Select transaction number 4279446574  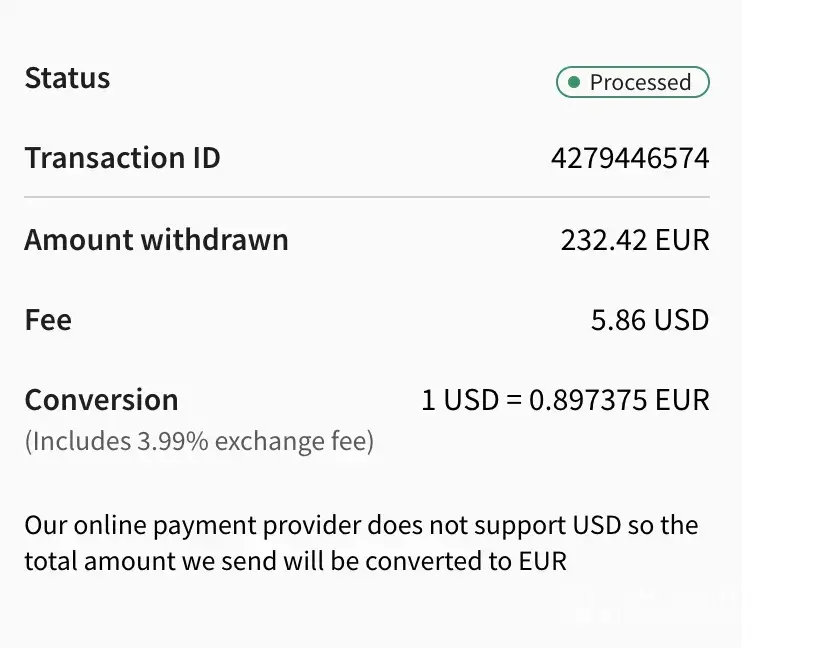coord(629,158)
